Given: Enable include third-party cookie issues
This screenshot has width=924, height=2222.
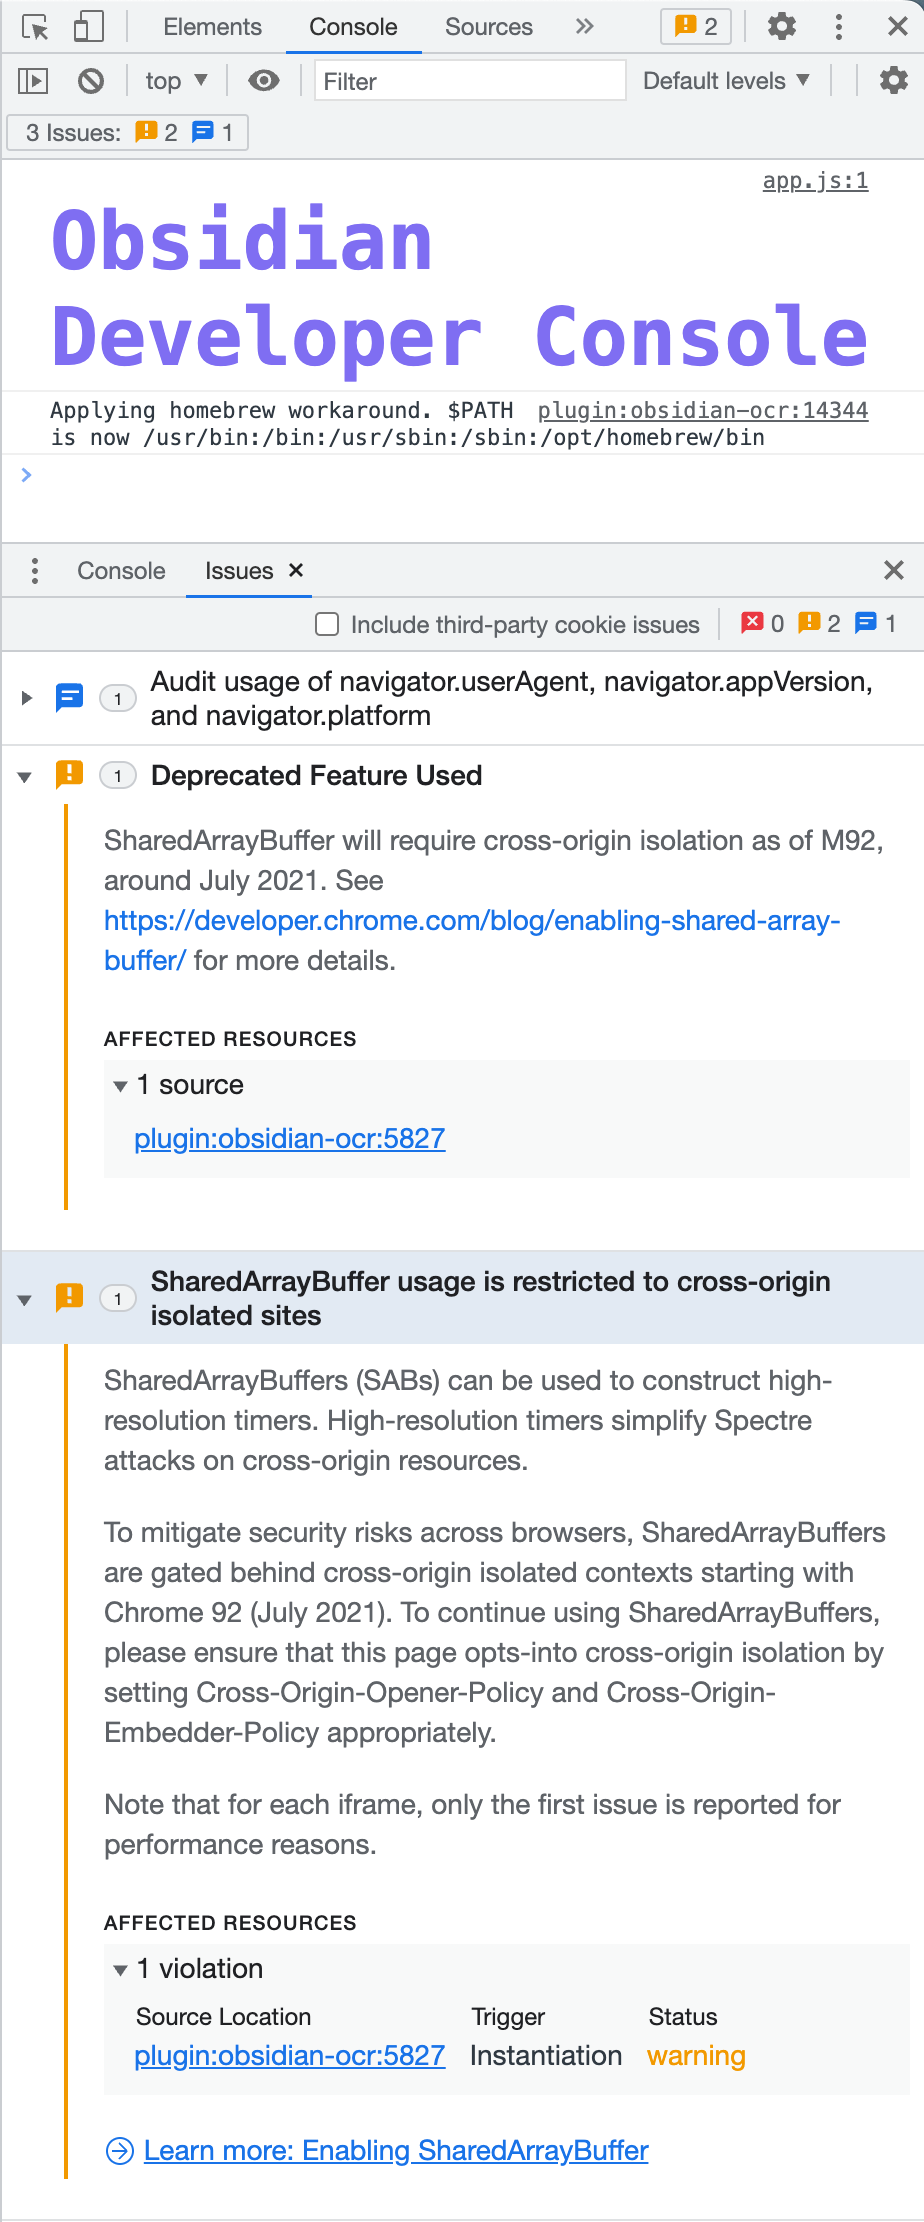Looking at the screenshot, I should coord(327,624).
